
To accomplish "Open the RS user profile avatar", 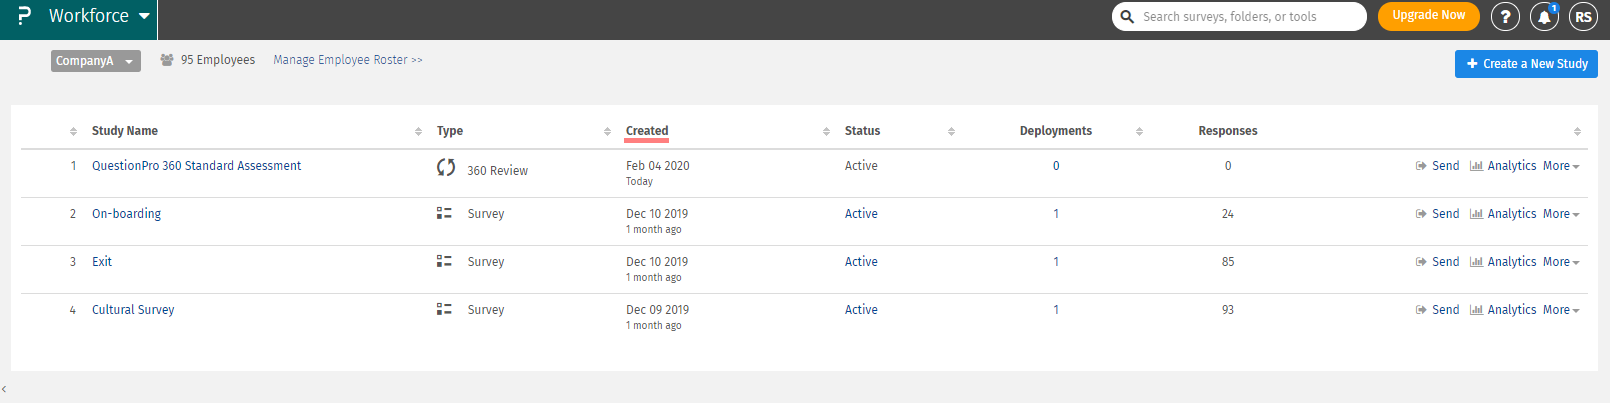I will (x=1583, y=16).
